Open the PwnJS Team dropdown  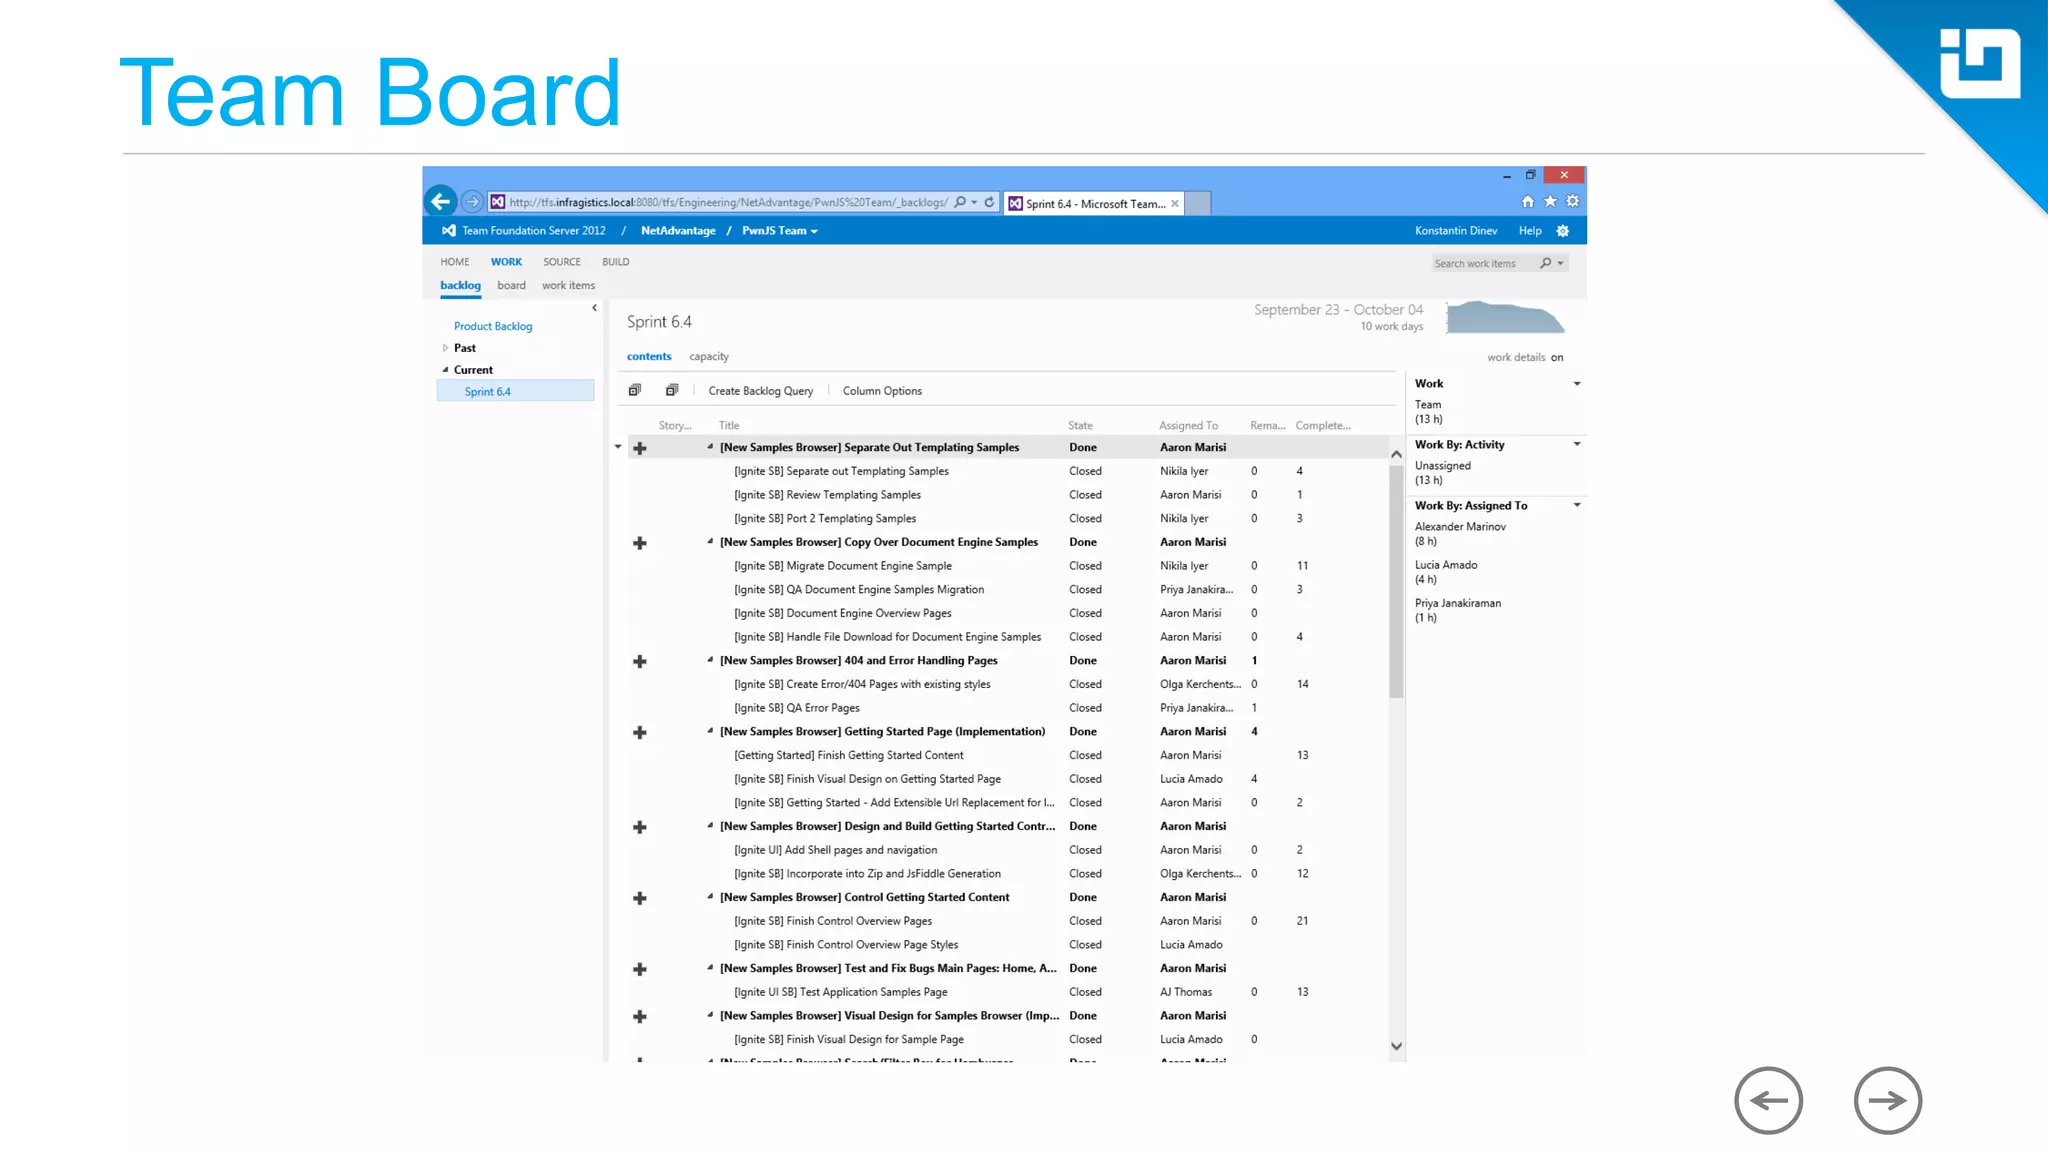coord(780,231)
